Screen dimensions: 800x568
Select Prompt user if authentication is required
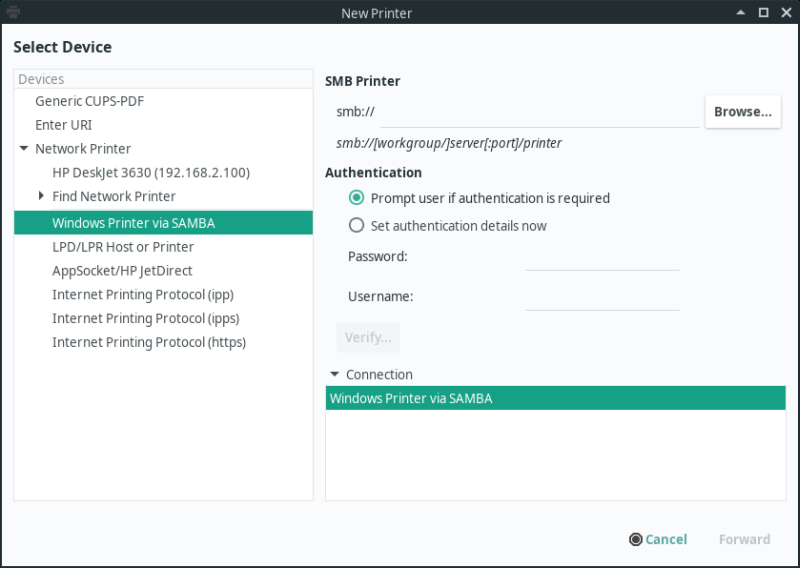(355, 198)
